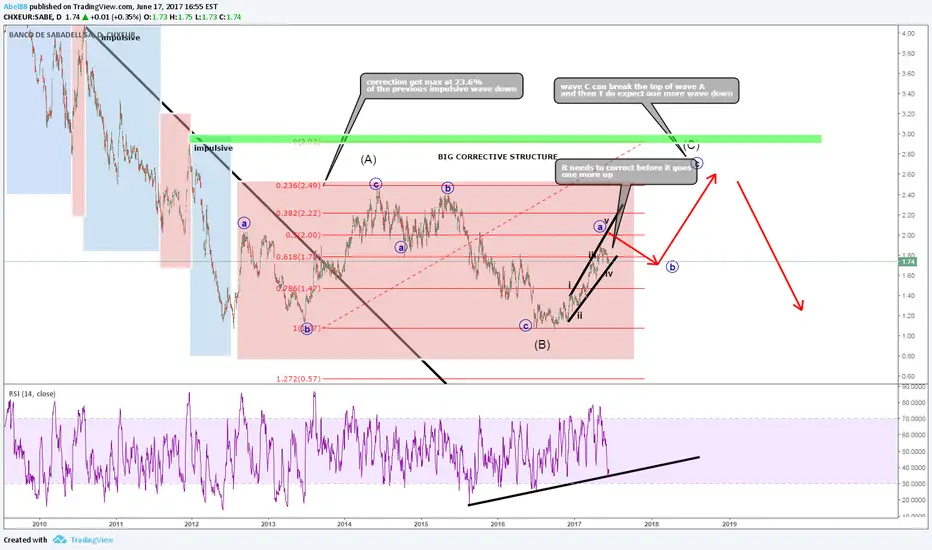The height and width of the screenshot is (550, 932).
Task: Click the 'Created with' footer text
Action: pos(25,540)
